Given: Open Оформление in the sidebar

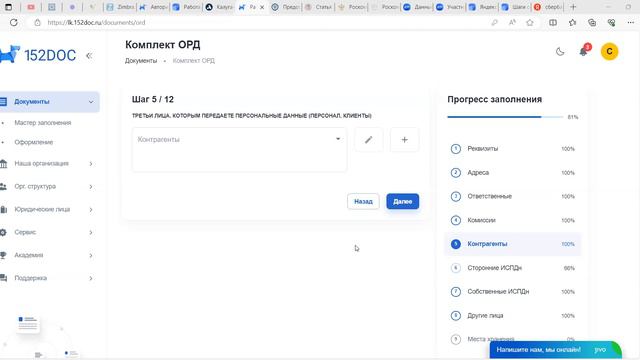Looking at the screenshot, I should [x=34, y=142].
